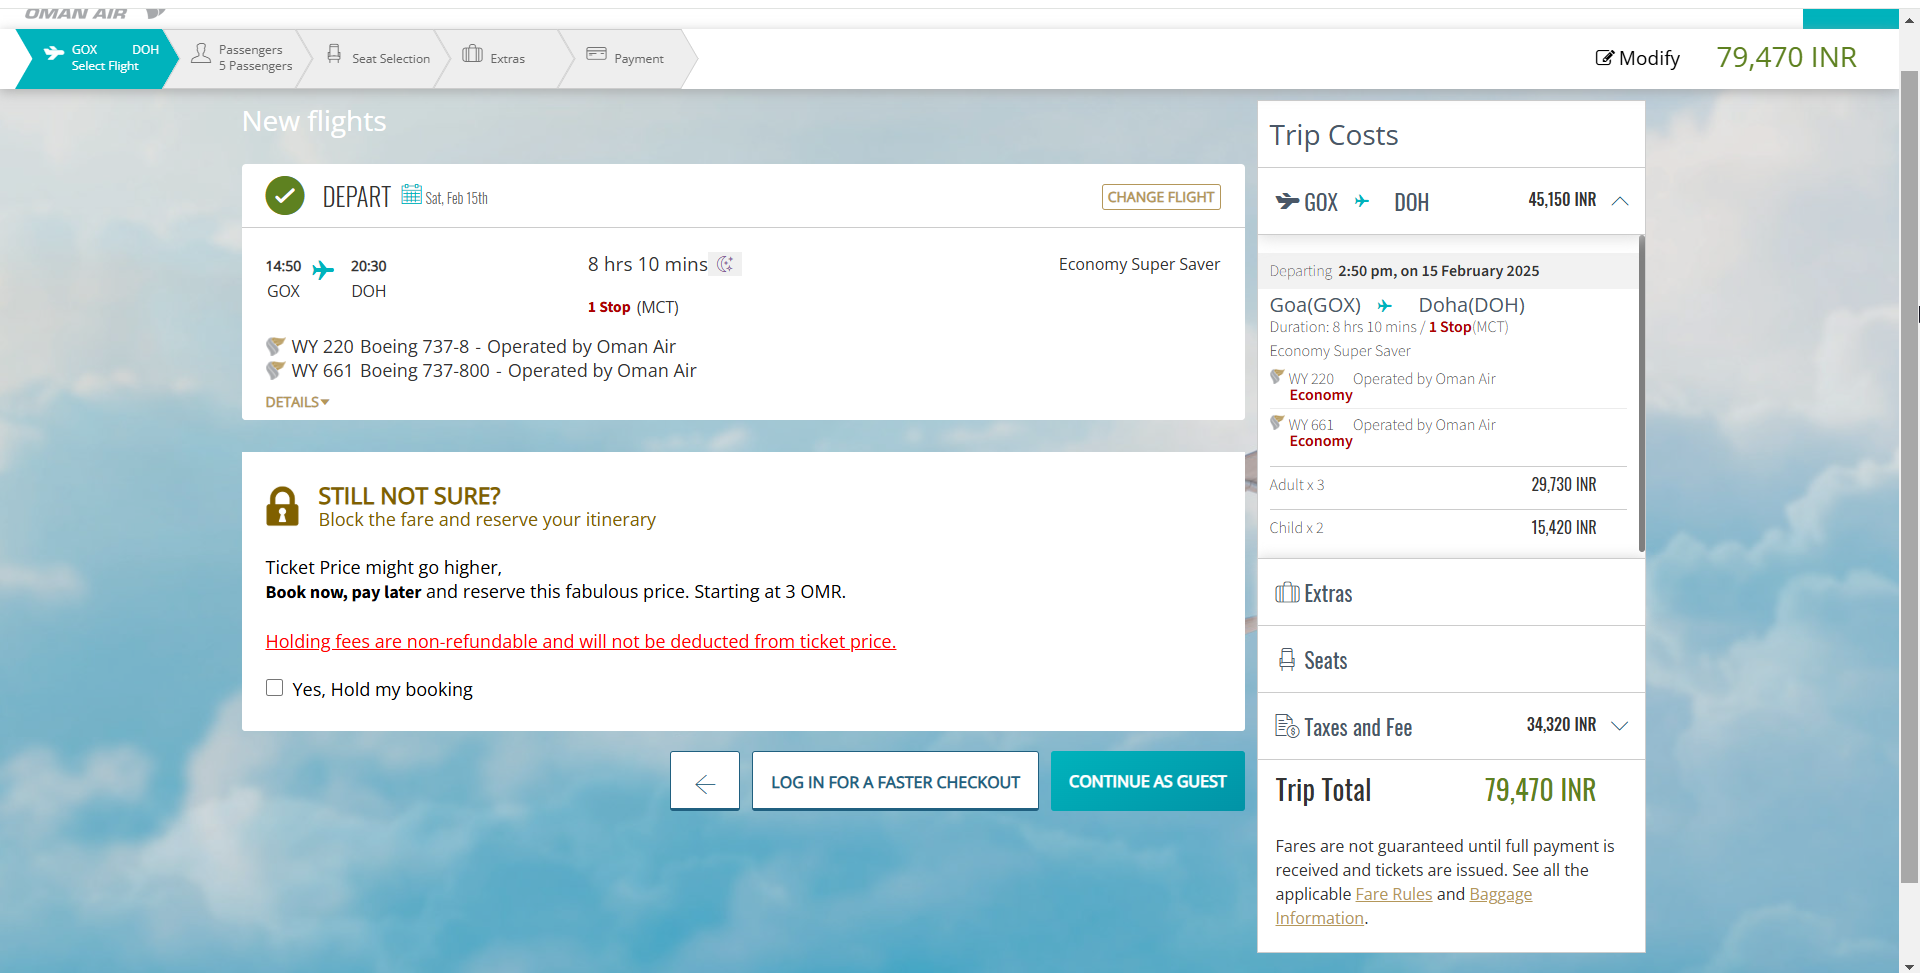Click the airplane icon before GOX in Trip Costs
Viewport: 1920px width, 973px height.
[x=1286, y=201]
